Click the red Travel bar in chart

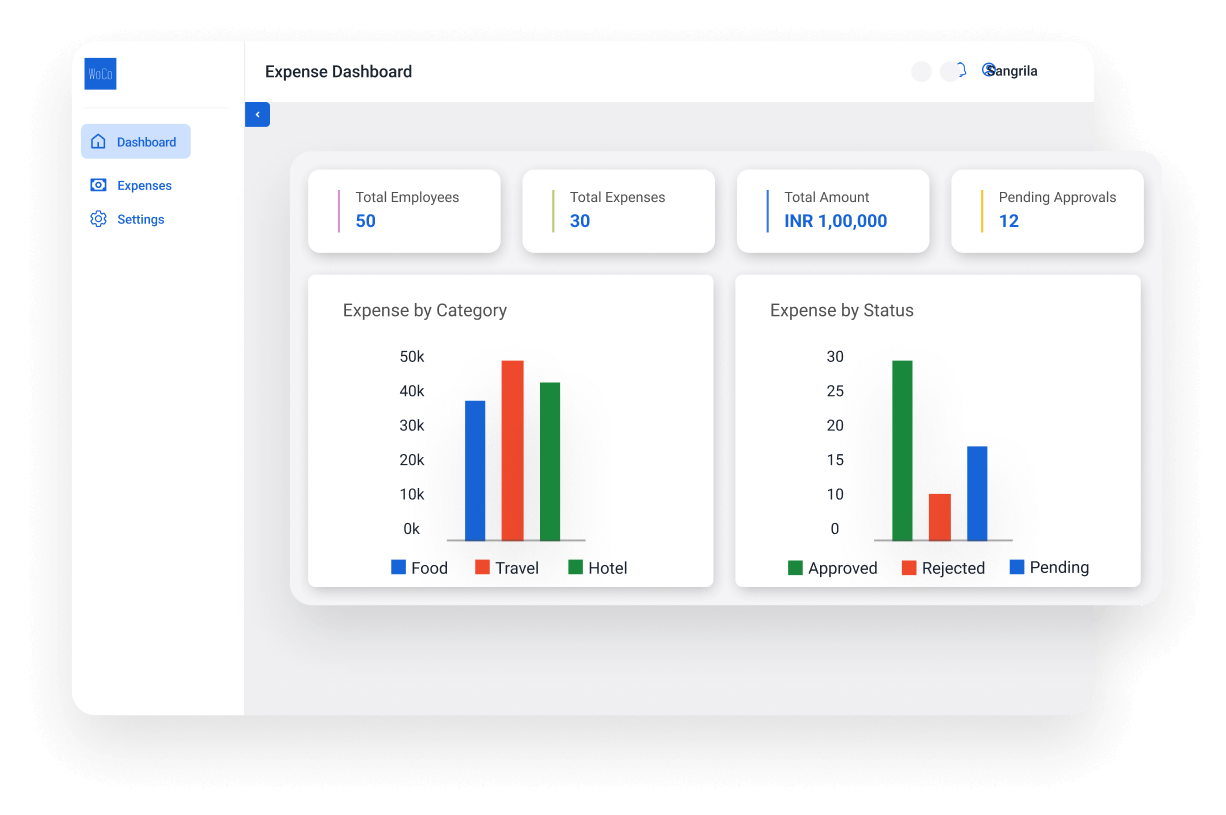pos(512,450)
